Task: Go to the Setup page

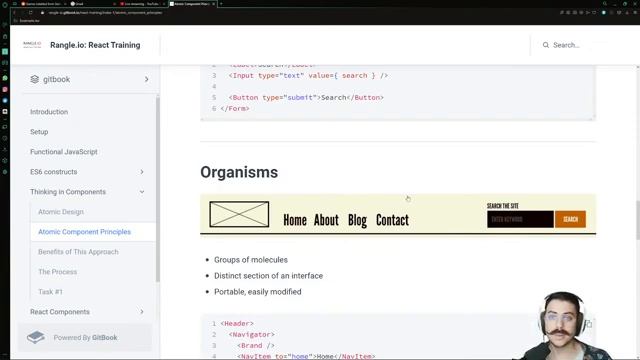Action: click(x=39, y=132)
